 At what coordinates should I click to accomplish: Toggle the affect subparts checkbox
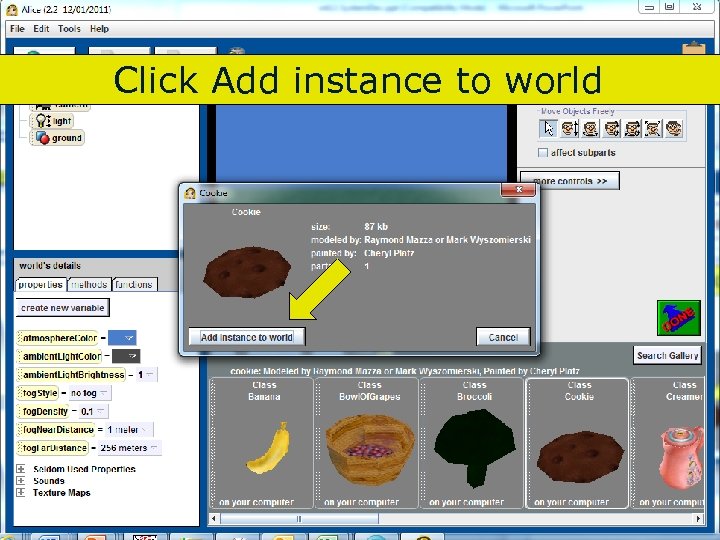click(x=543, y=152)
